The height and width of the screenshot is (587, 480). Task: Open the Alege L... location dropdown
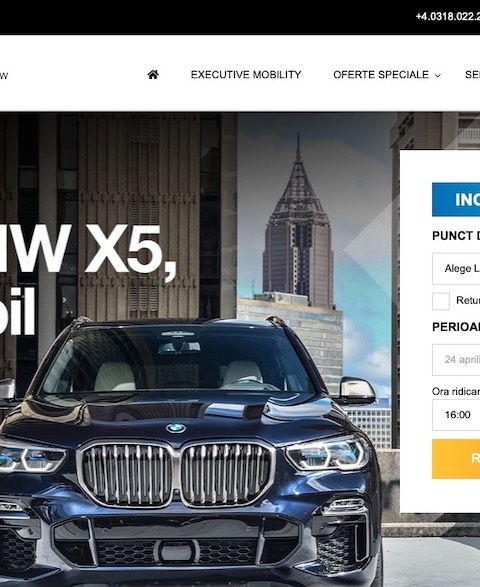click(456, 269)
